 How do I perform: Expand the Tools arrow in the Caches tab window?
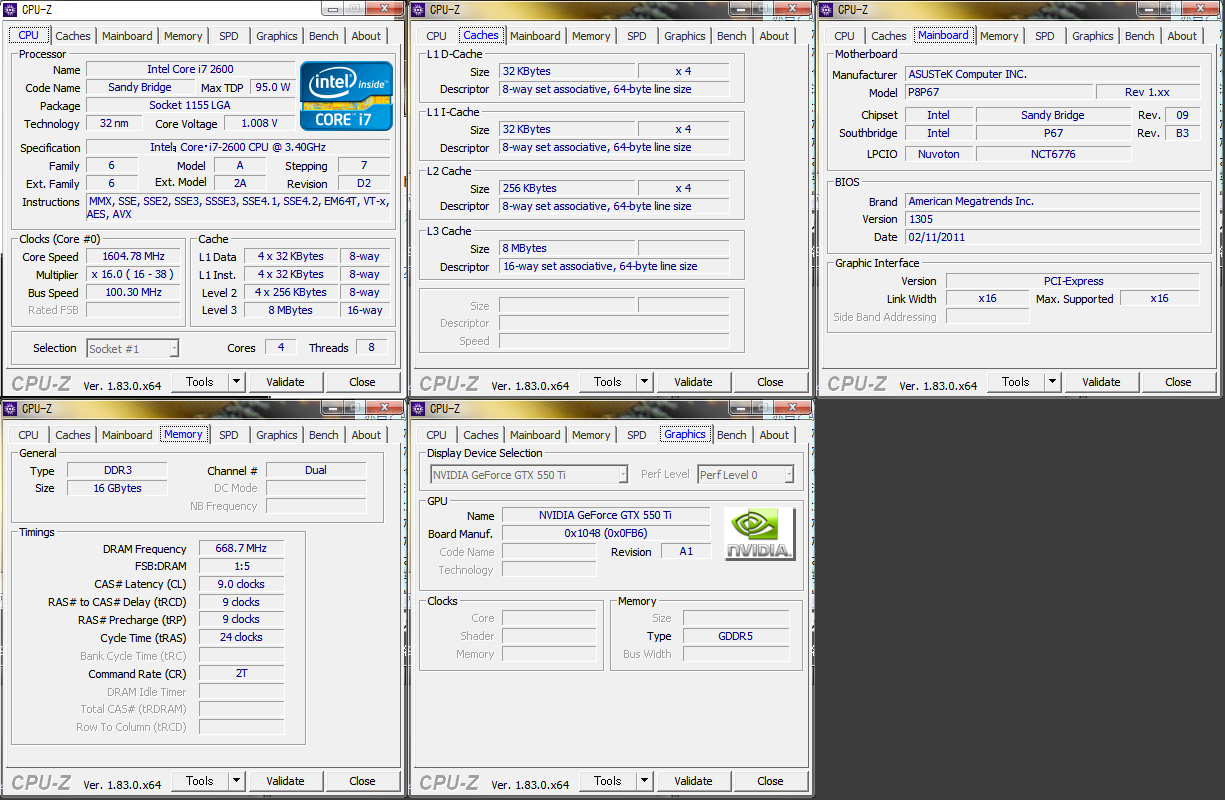(644, 381)
